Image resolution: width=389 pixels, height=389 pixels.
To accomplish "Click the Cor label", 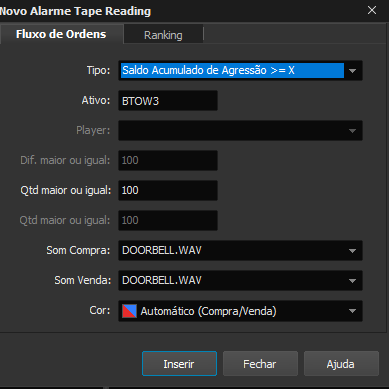I will [100, 310].
